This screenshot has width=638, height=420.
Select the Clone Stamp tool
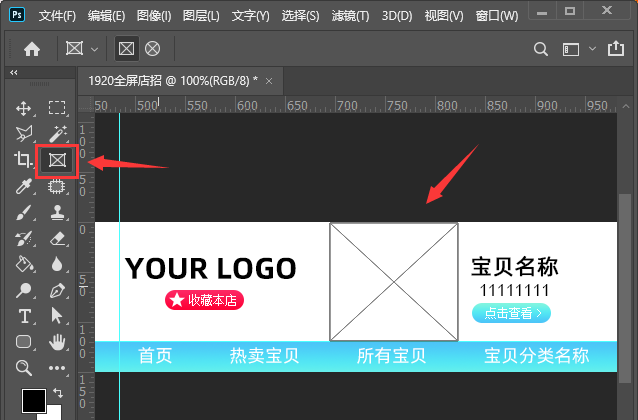[57, 212]
